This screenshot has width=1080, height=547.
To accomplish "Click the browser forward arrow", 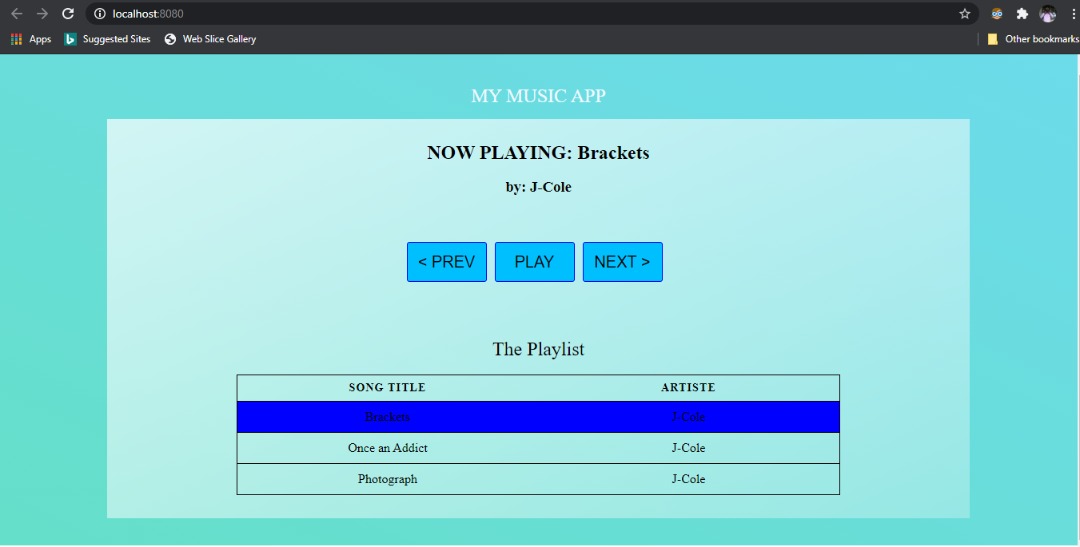I will point(42,14).
